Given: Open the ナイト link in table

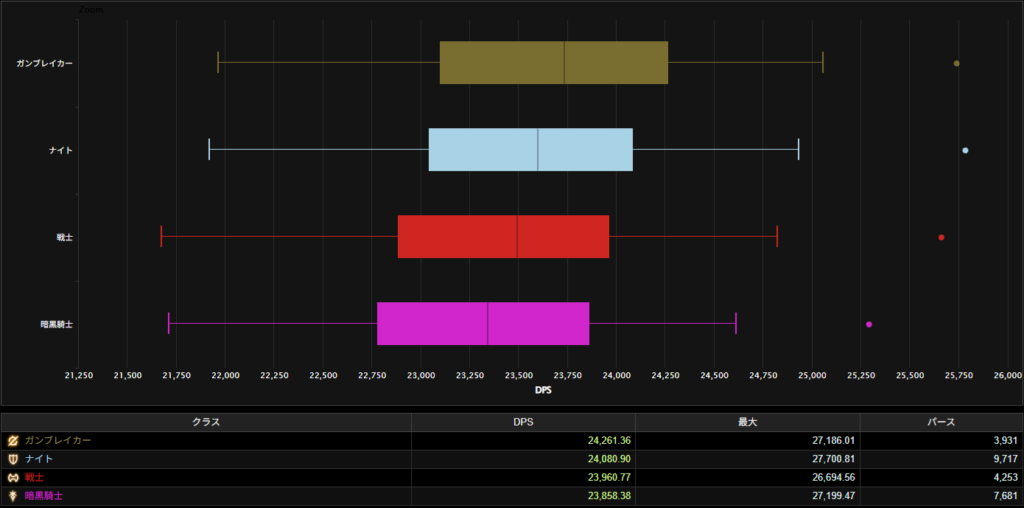Looking at the screenshot, I should point(39,459).
